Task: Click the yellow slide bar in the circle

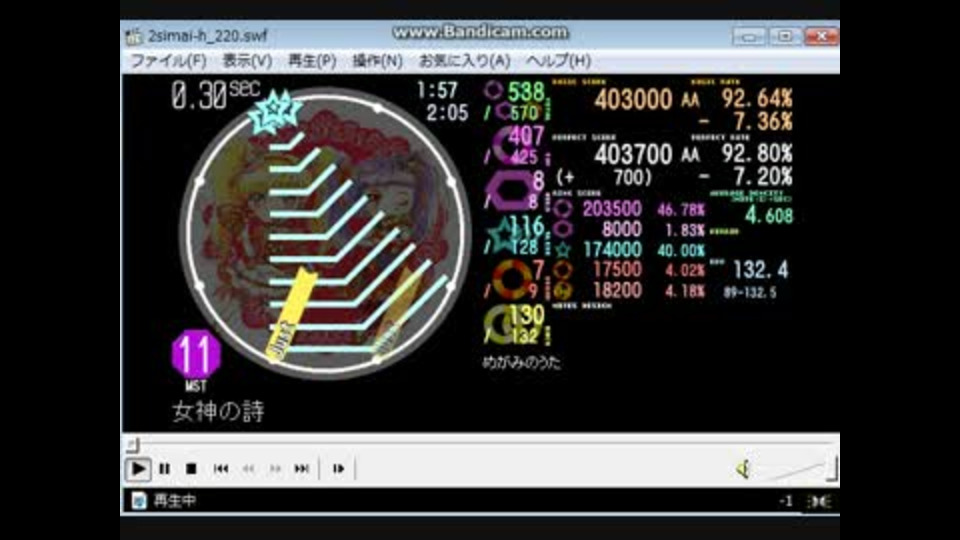Action: coord(291,313)
